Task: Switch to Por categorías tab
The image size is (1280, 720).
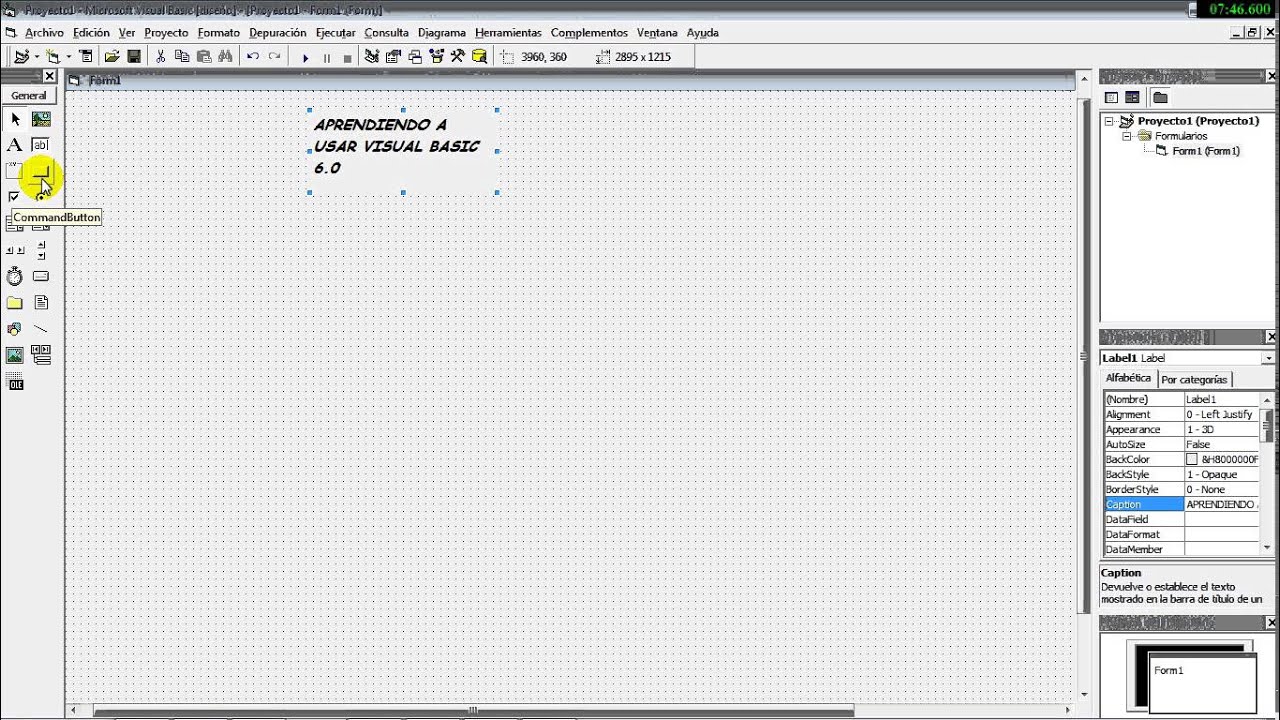Action: [x=1194, y=380]
